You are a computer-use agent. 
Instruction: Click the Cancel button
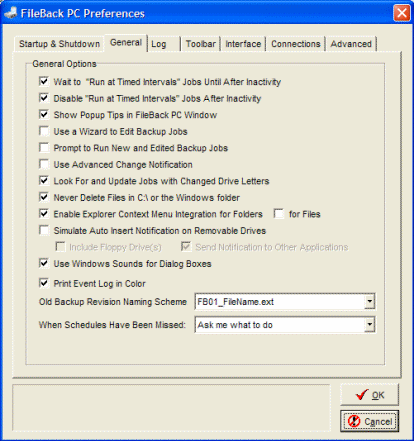(369, 422)
